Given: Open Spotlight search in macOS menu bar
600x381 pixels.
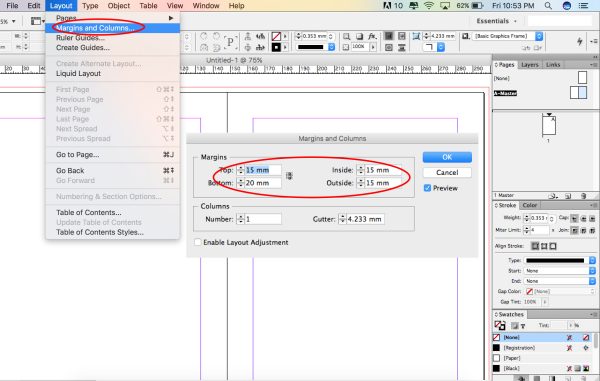Looking at the screenshot, I should coord(548,6).
